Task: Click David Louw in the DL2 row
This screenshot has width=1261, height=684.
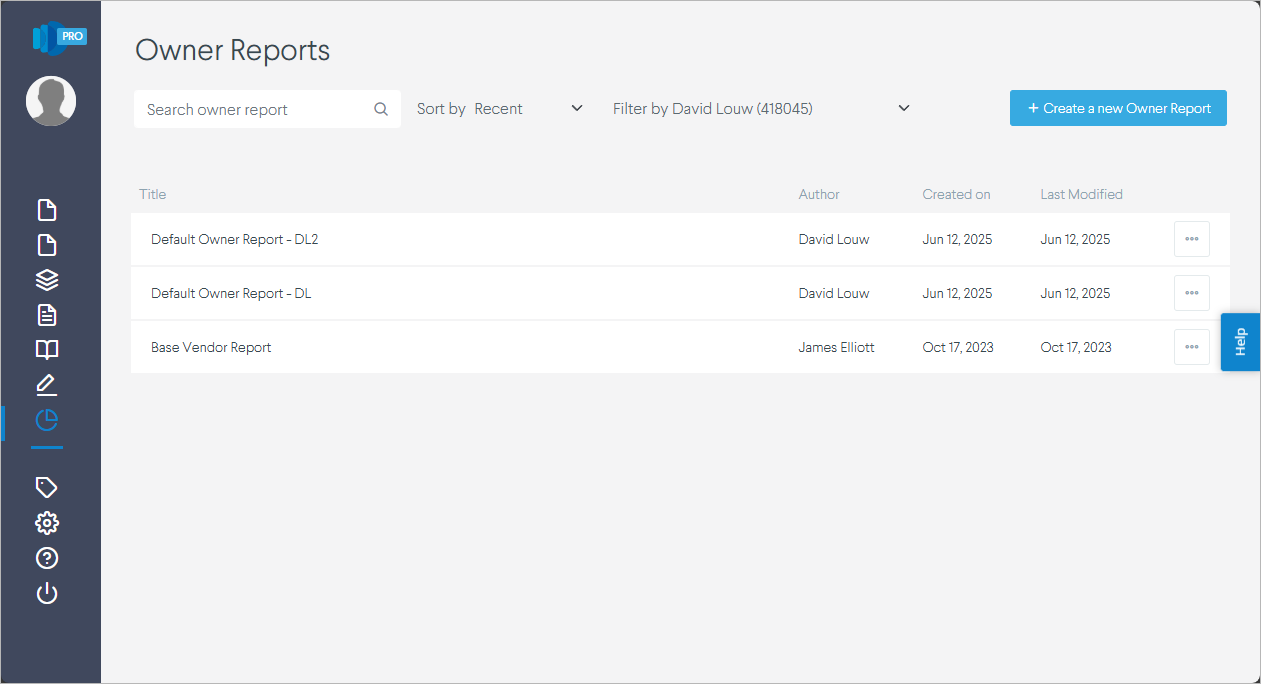Action: point(834,239)
